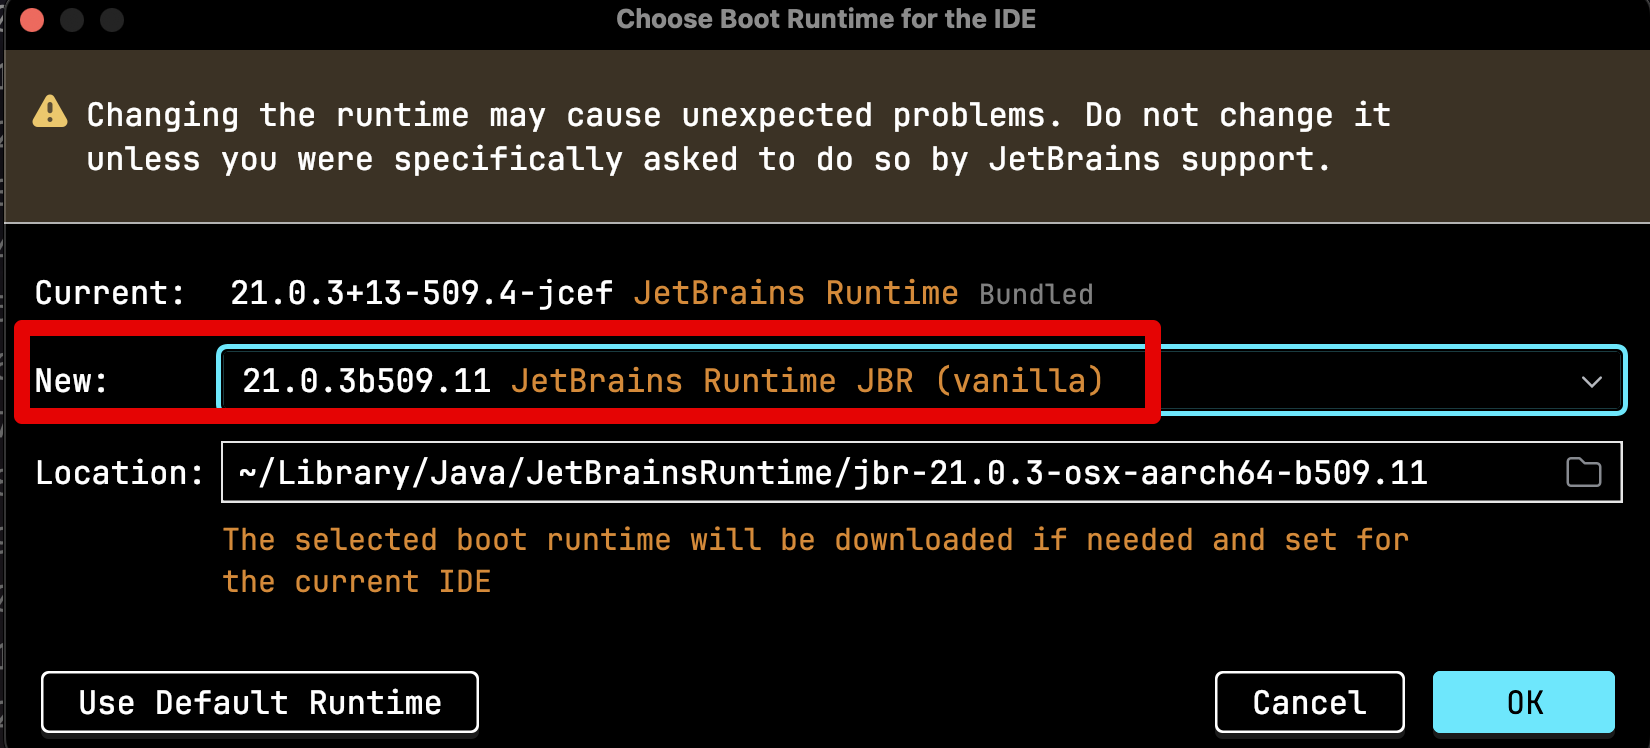1650x748 pixels.
Task: Click the 'New:' label
Action: tap(71, 381)
